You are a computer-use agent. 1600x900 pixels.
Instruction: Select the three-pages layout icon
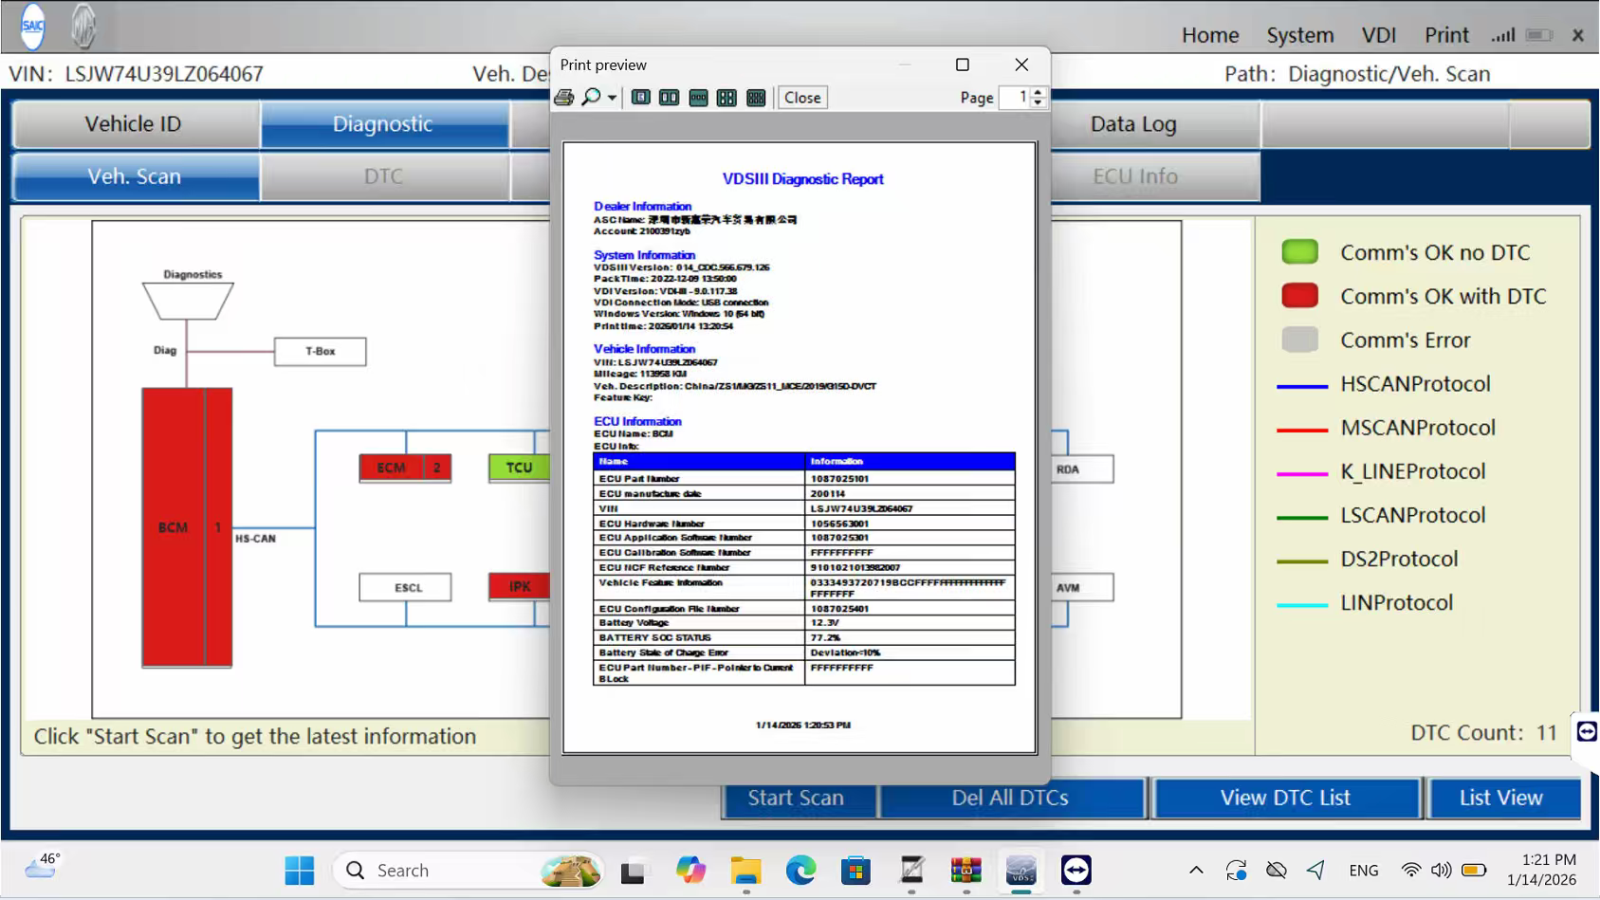tap(698, 97)
